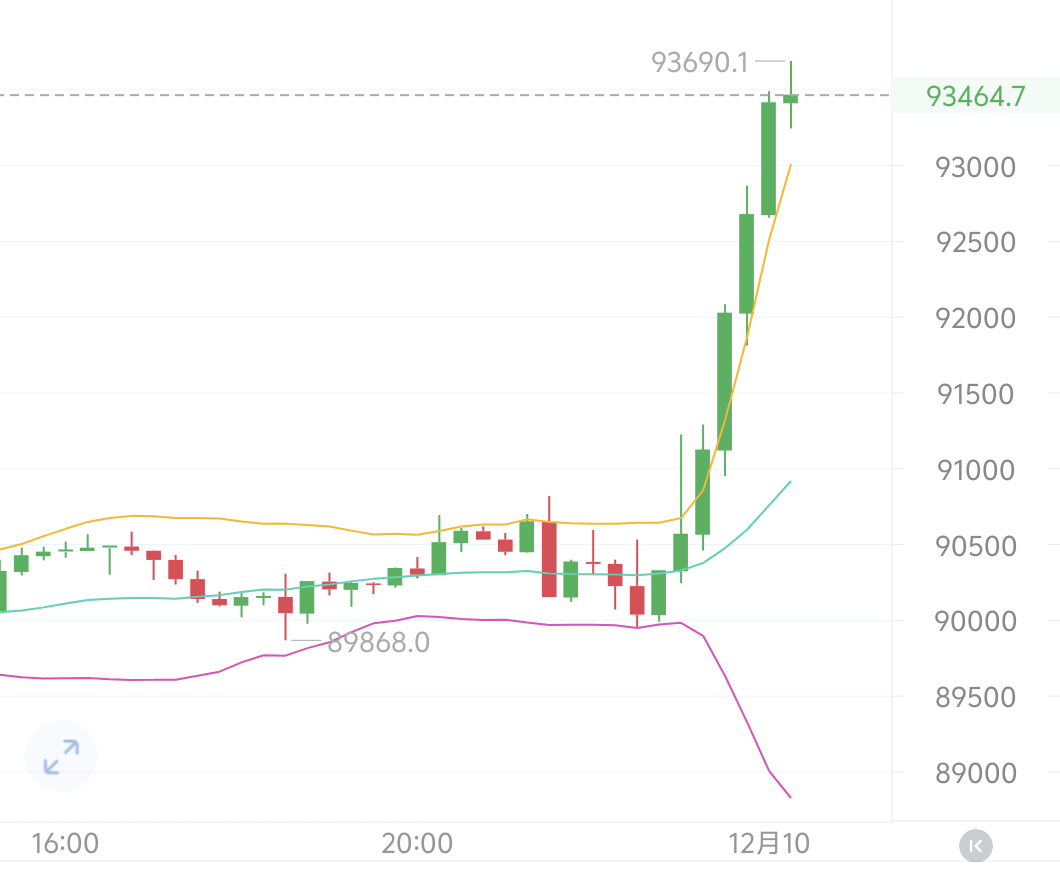Click the 91000 price axis label
Viewport: 1060px width, 878px height.
coord(975,470)
